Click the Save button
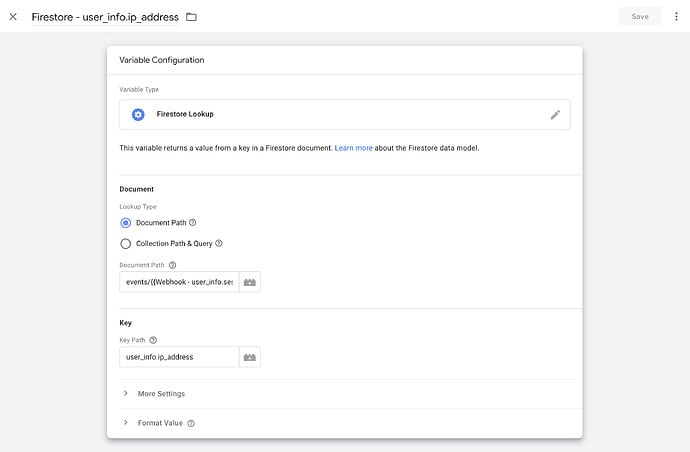Screen dimensions: 690x452 click(x=640, y=16)
